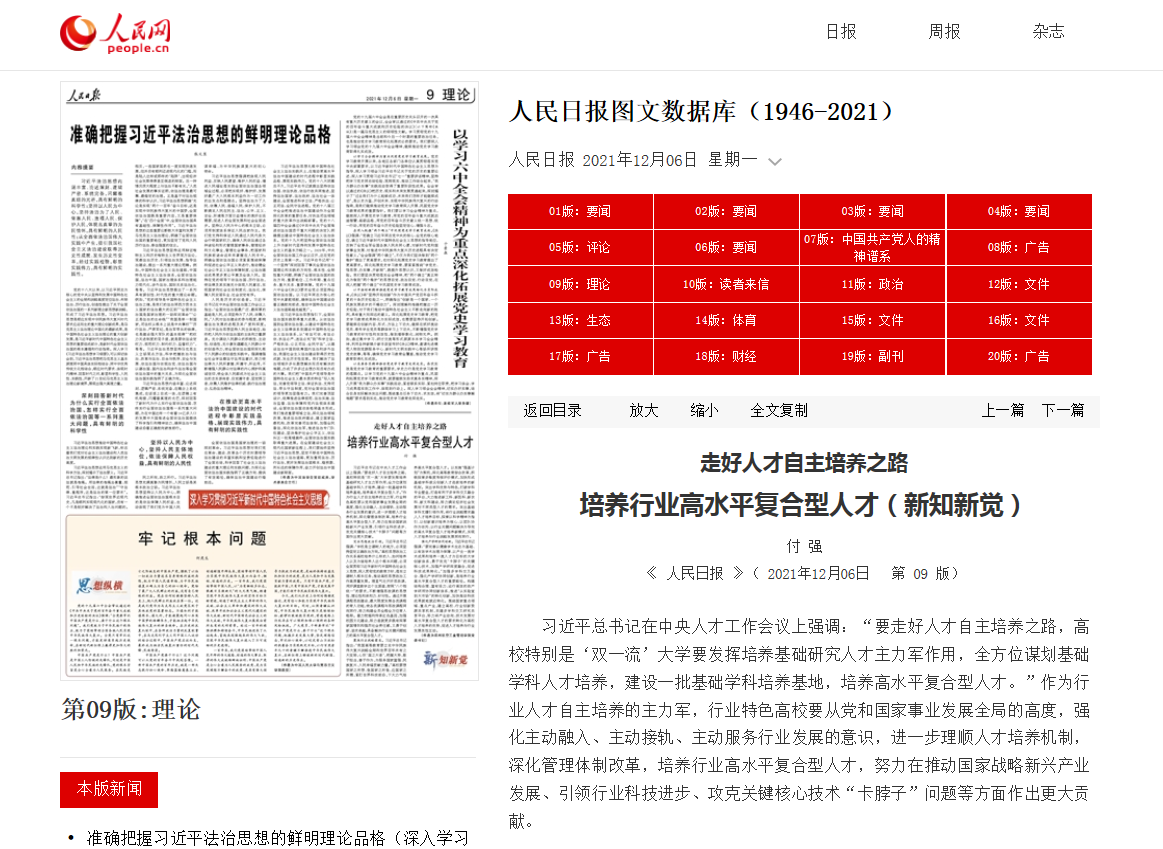Expand the date dropdown chevron

774,161
